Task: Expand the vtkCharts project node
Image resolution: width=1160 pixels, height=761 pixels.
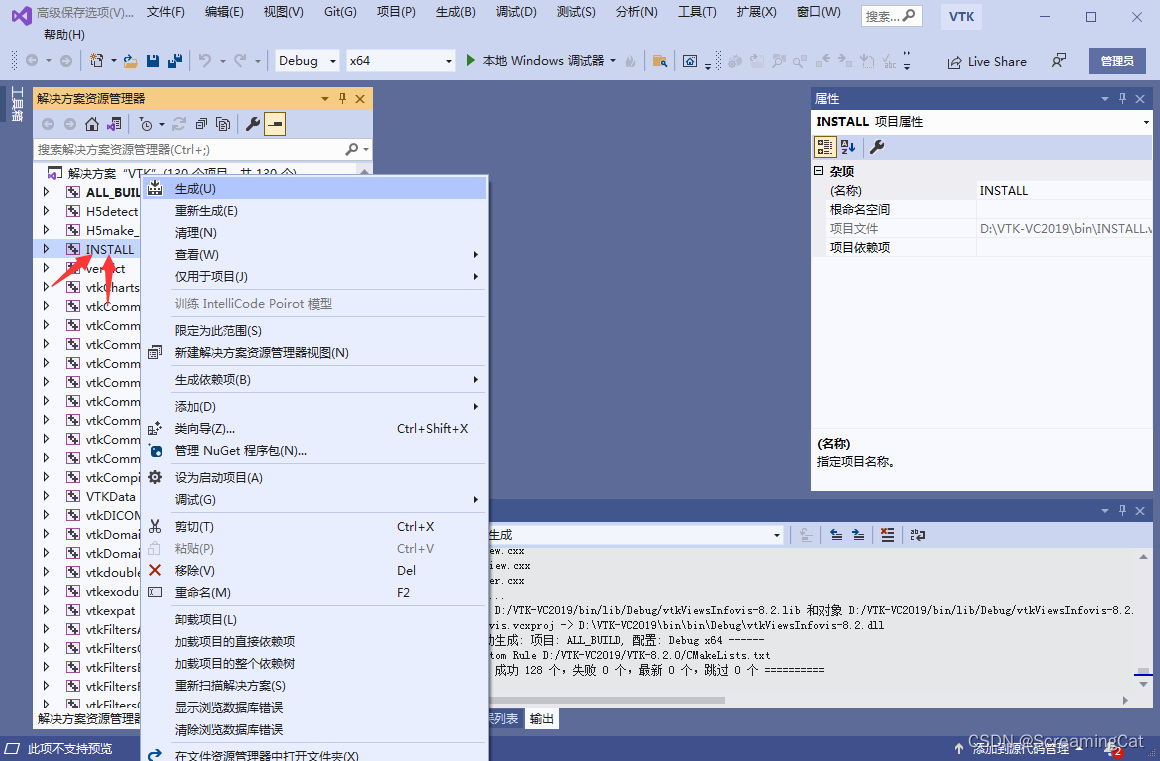Action: coord(45,287)
